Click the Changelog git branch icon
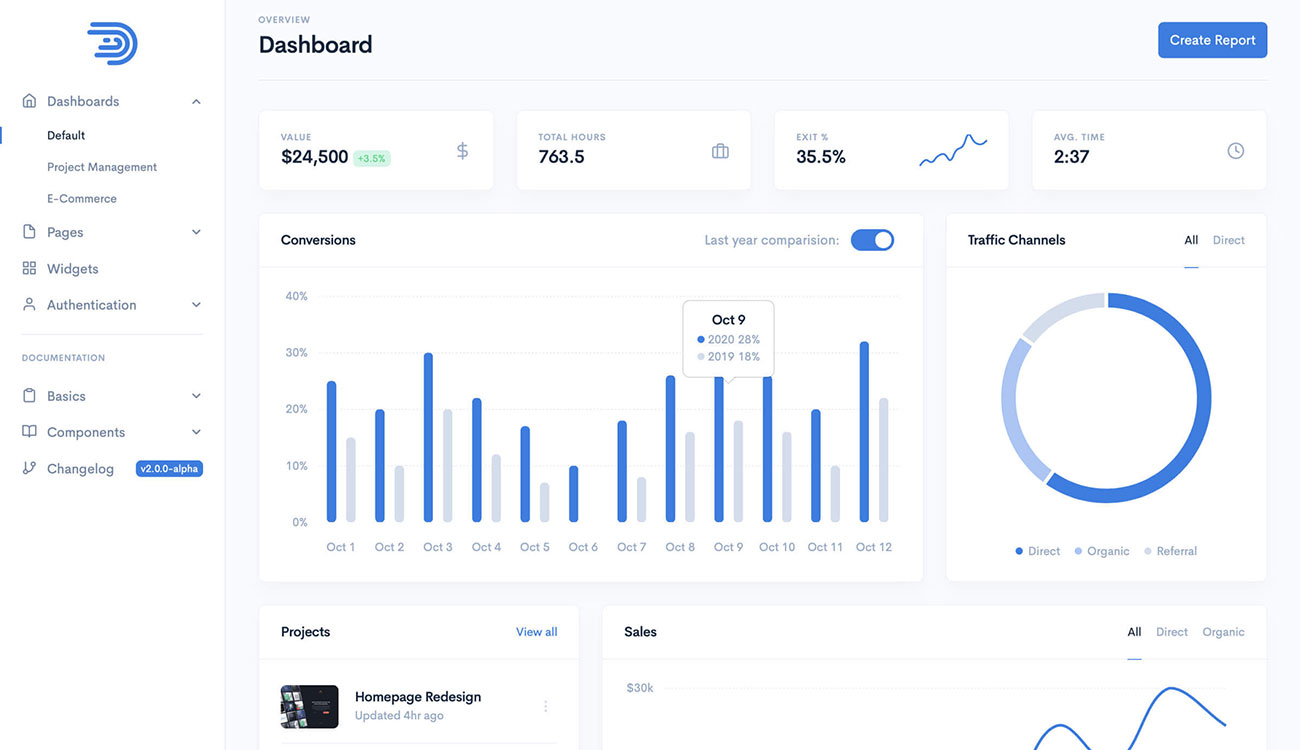This screenshot has width=1300, height=750. coord(29,468)
